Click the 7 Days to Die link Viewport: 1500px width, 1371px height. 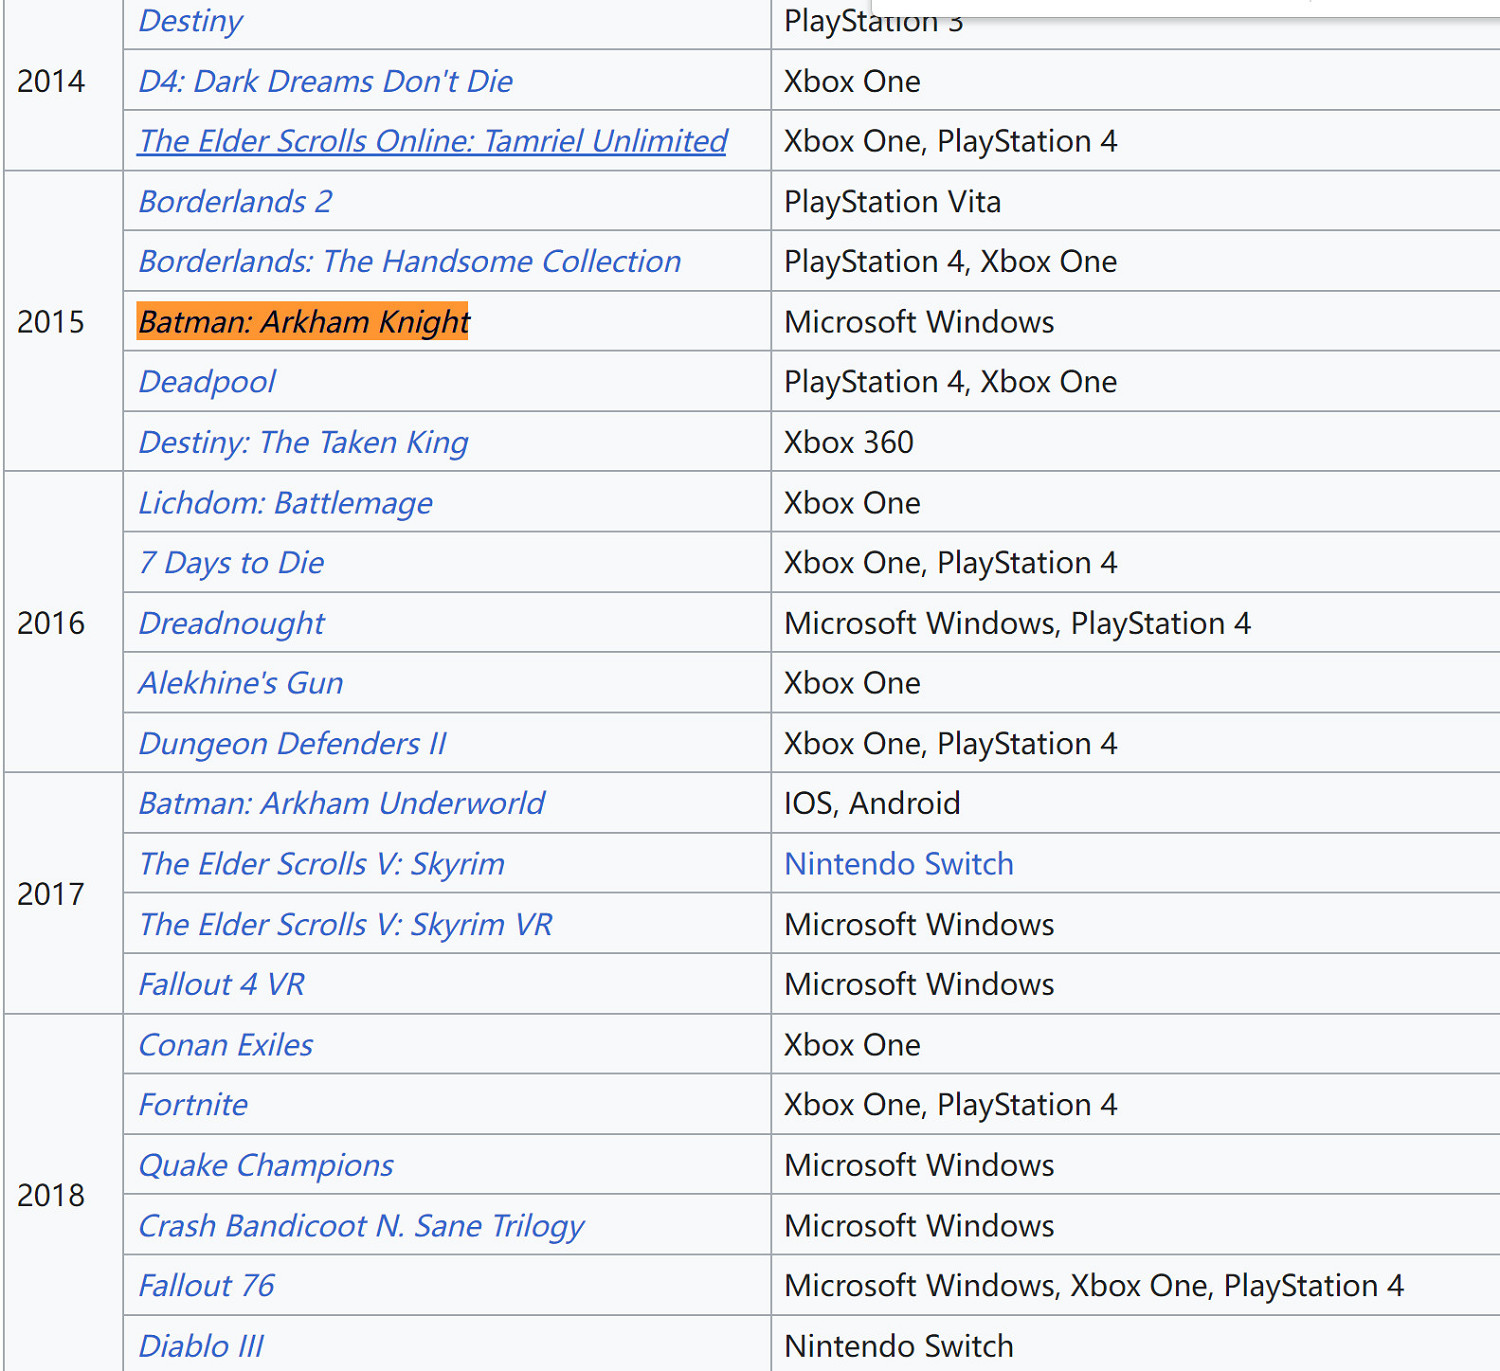pos(231,563)
